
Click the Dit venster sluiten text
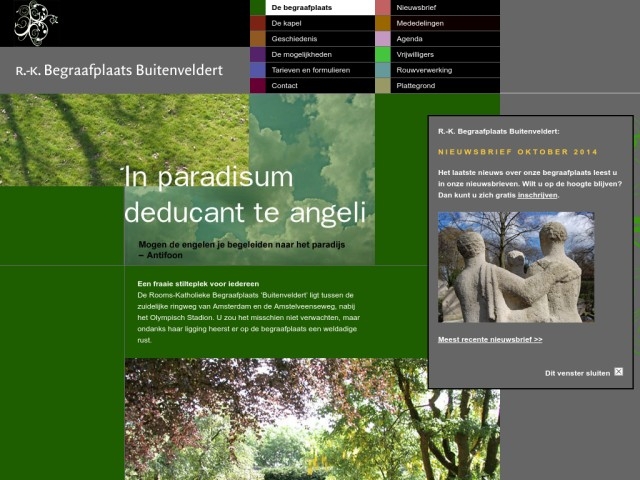click(x=577, y=373)
